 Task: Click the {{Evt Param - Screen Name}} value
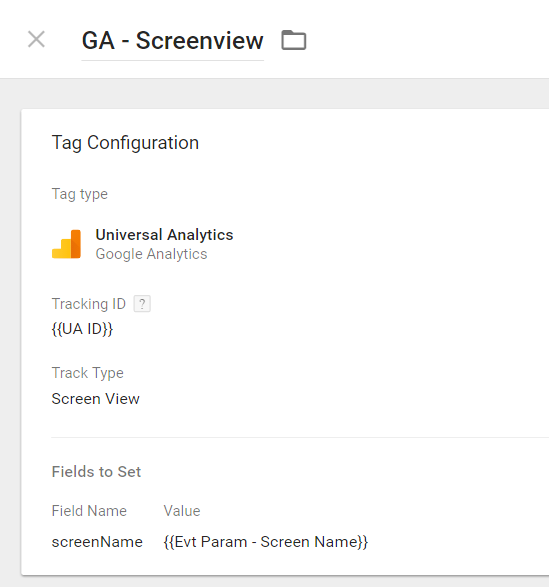(266, 542)
